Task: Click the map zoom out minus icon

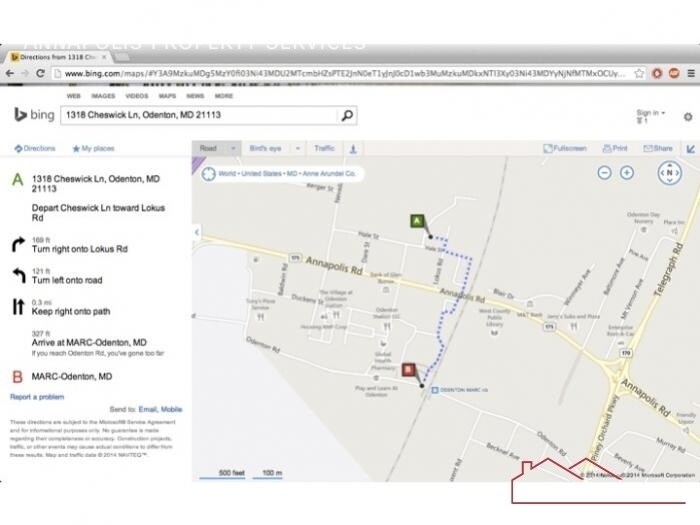Action: (604, 173)
